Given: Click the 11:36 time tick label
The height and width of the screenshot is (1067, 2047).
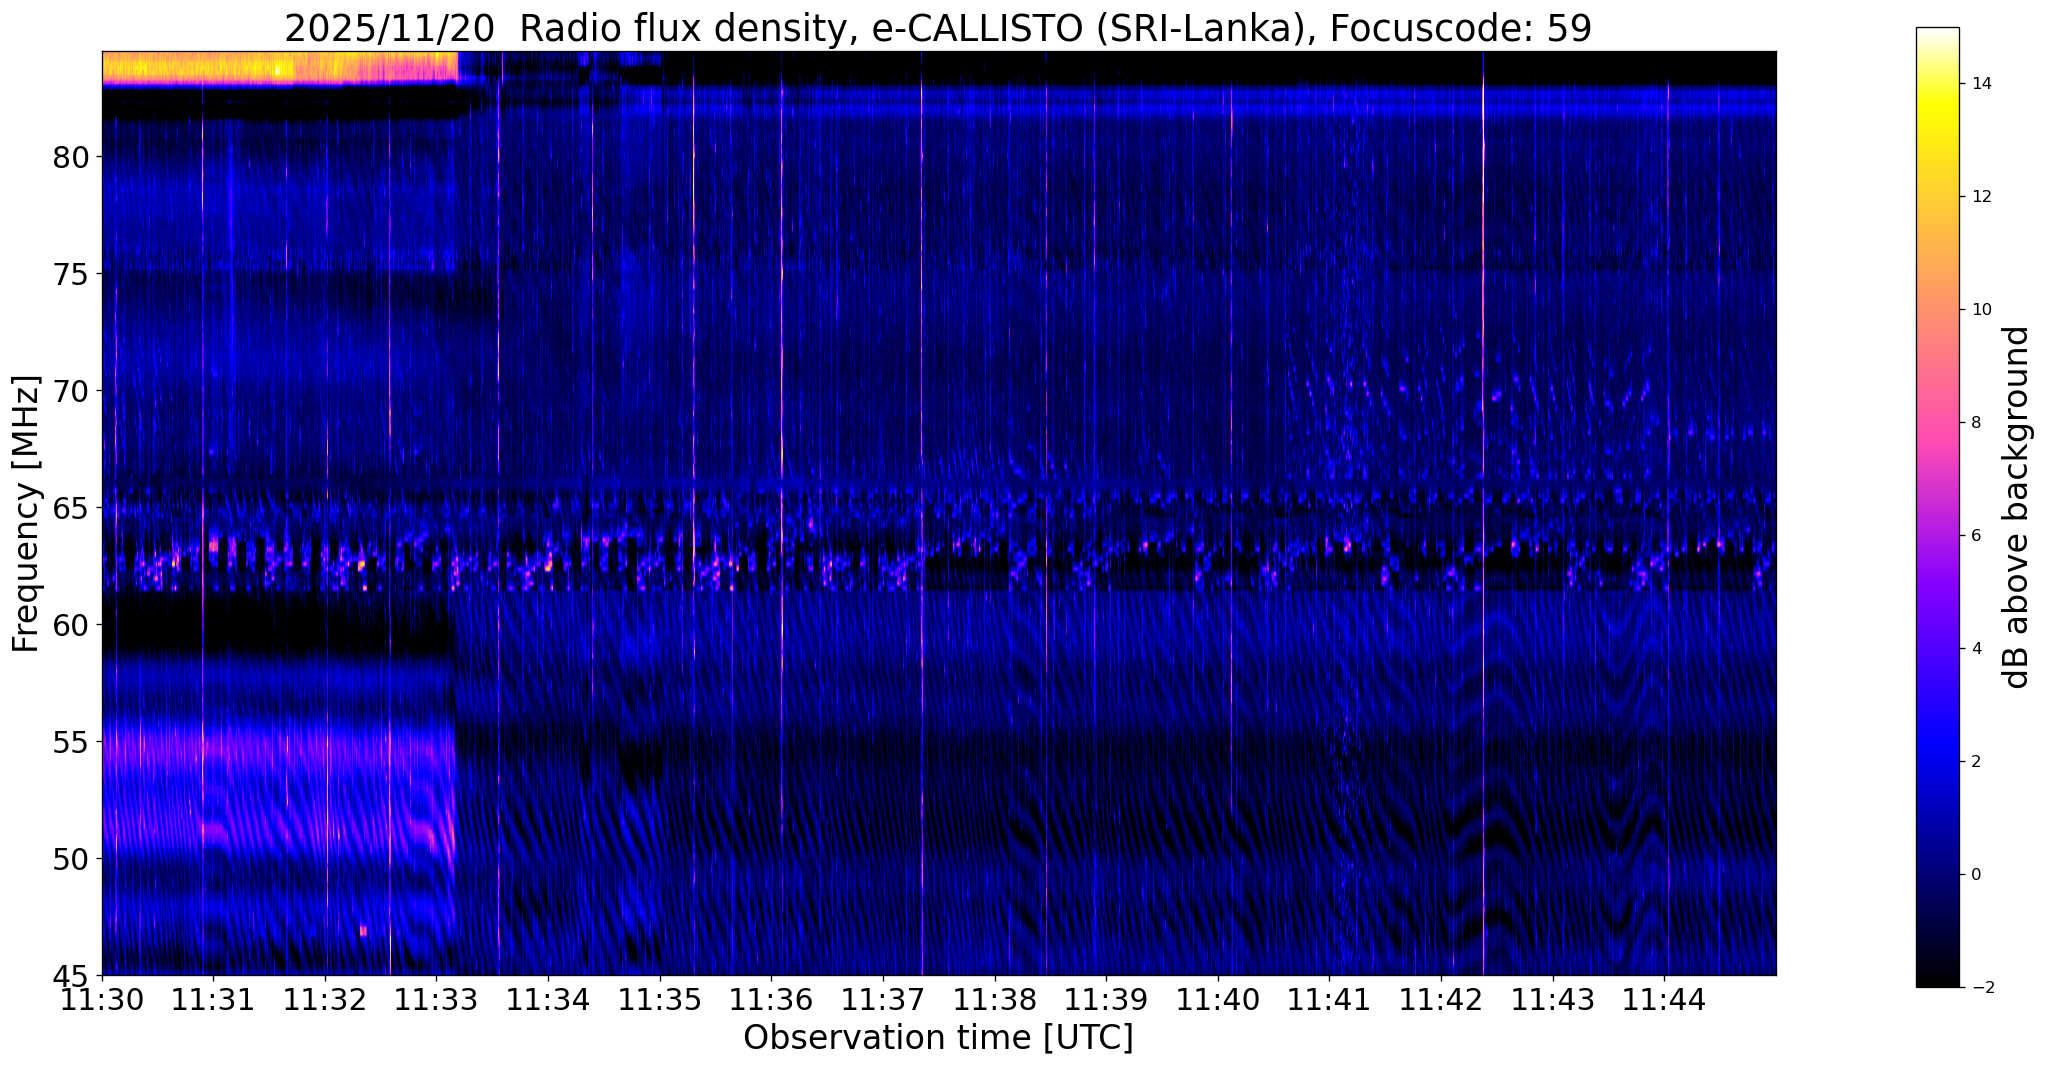Looking at the screenshot, I should 771,998.
